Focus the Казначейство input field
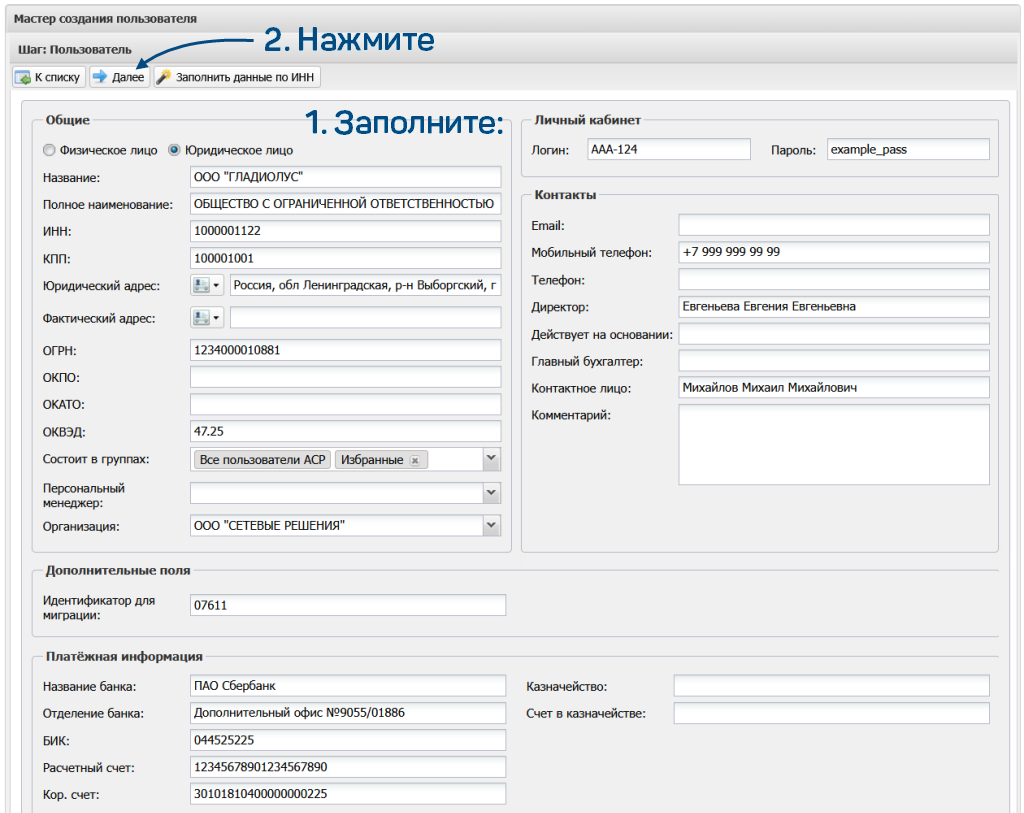The height and width of the screenshot is (813, 1024). point(831,686)
